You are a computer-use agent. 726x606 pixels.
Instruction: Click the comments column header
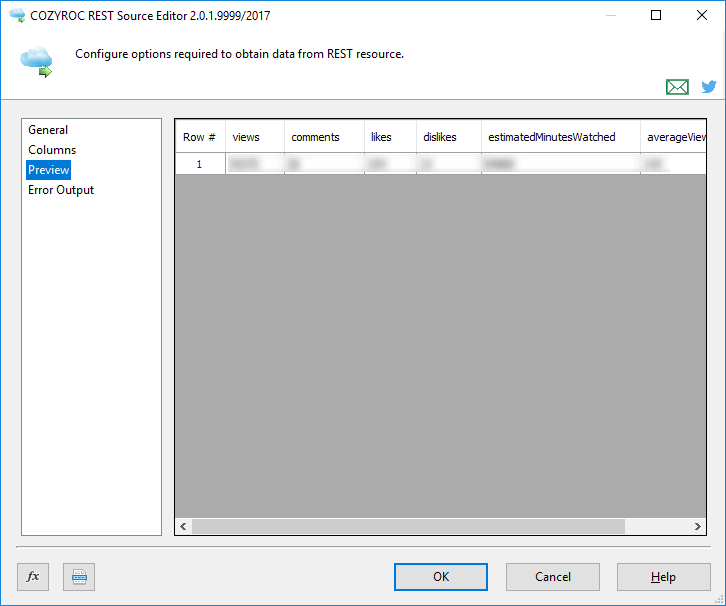coord(325,137)
